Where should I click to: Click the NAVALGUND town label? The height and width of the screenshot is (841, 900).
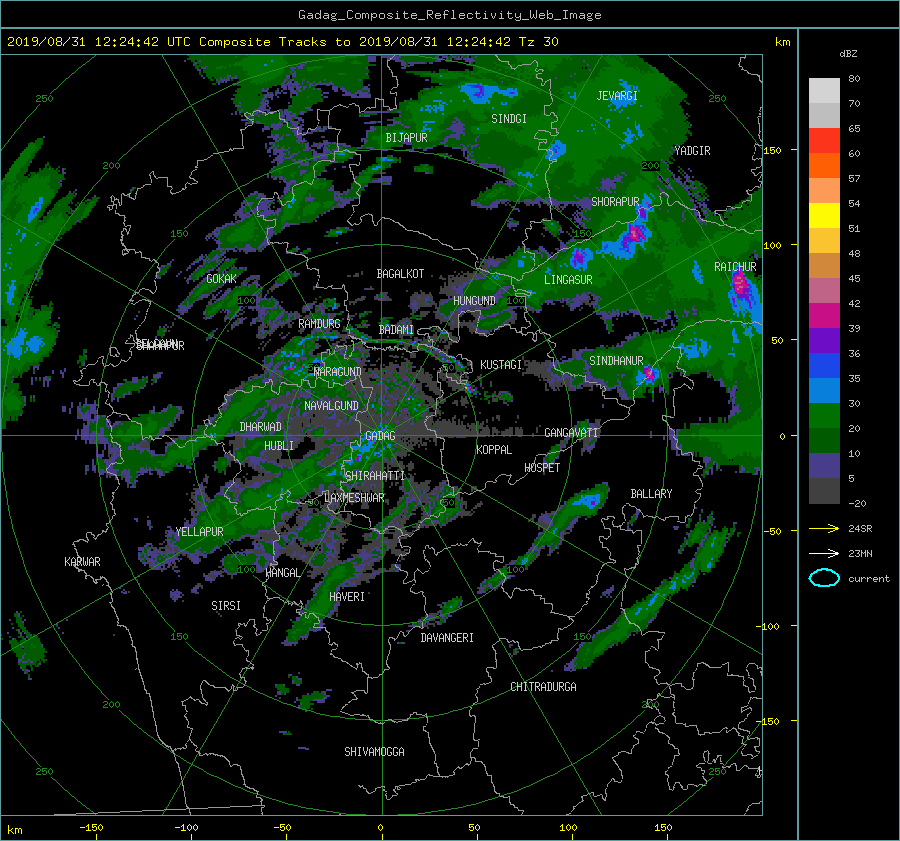(331, 406)
